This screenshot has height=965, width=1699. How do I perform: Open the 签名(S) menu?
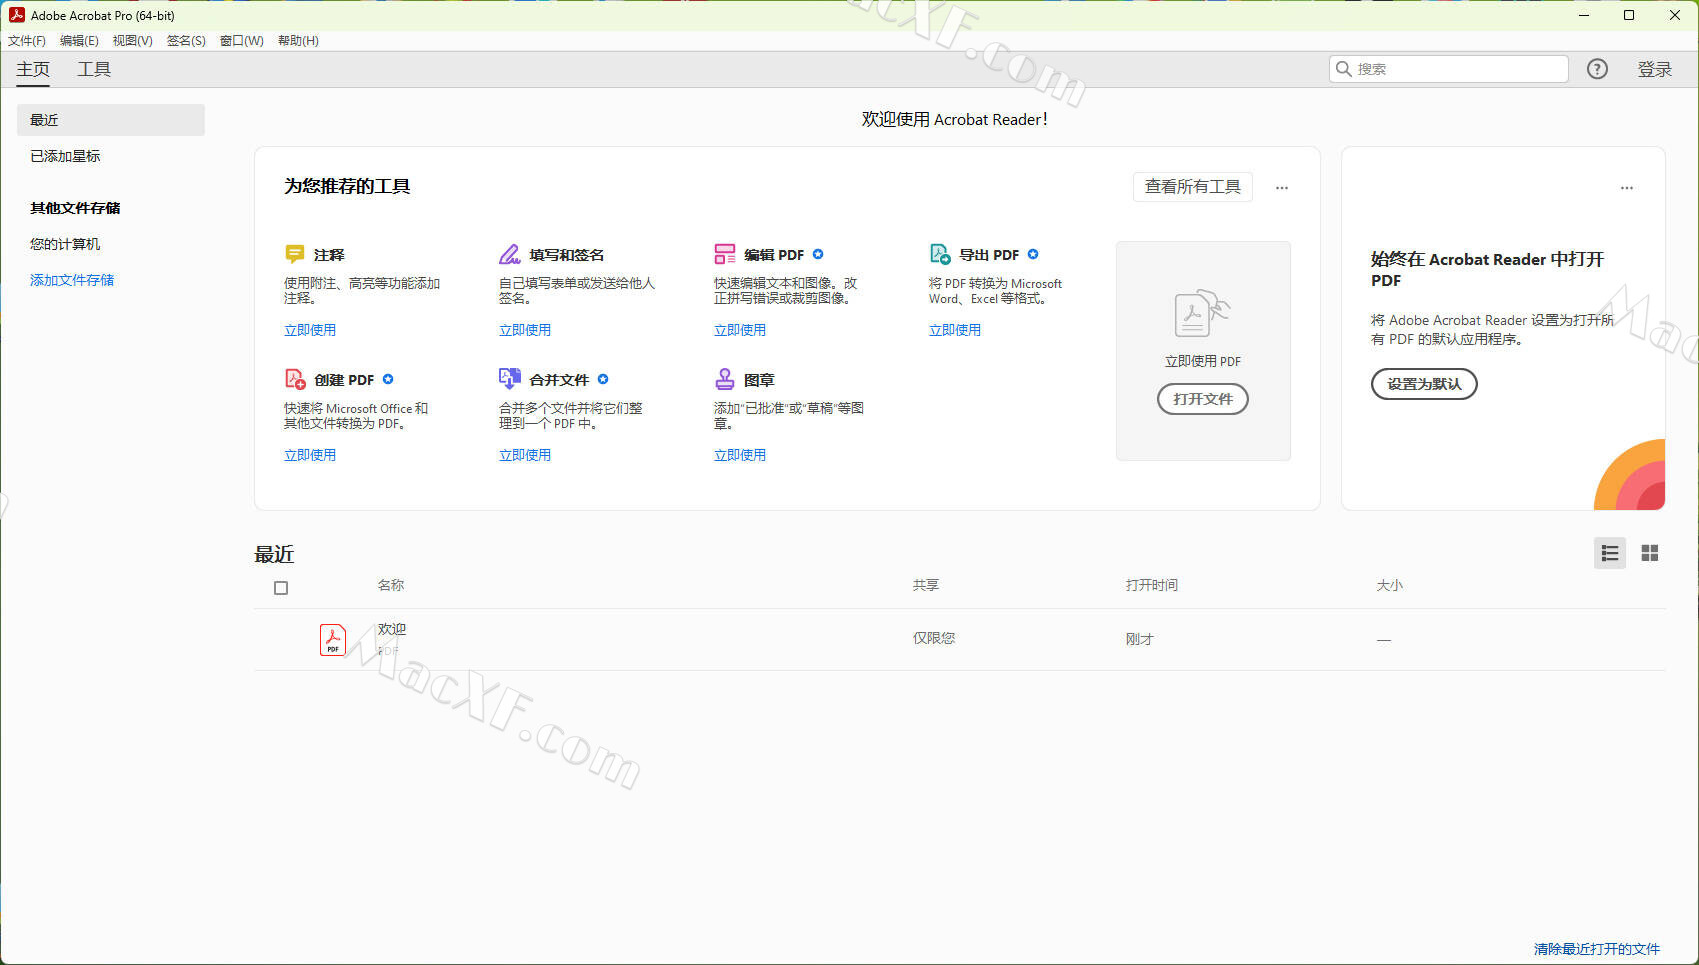click(186, 41)
